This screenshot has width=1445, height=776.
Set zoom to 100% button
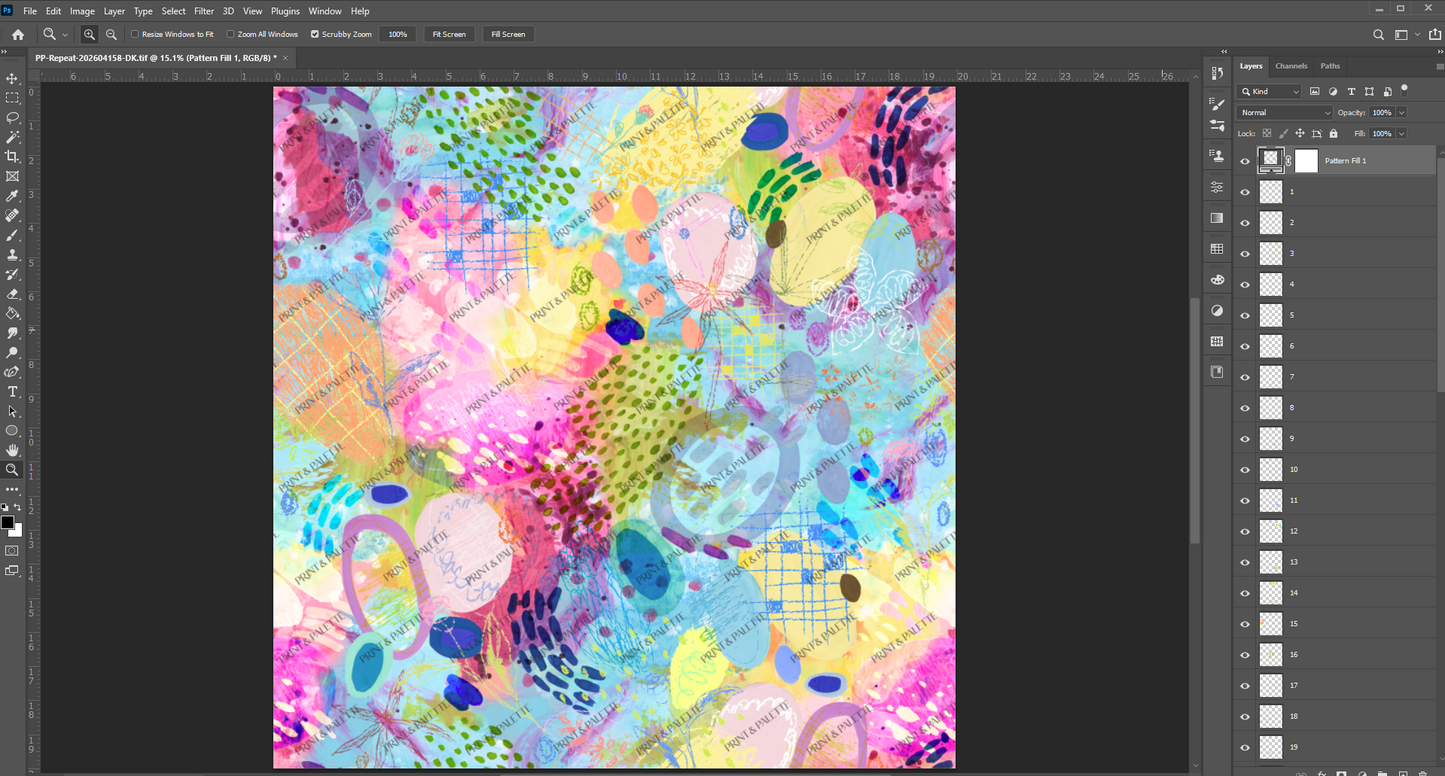398,34
